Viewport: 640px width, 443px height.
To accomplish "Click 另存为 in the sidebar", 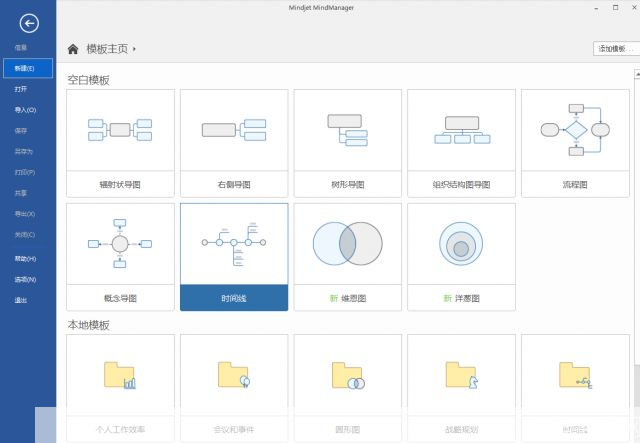I will 23,151.
